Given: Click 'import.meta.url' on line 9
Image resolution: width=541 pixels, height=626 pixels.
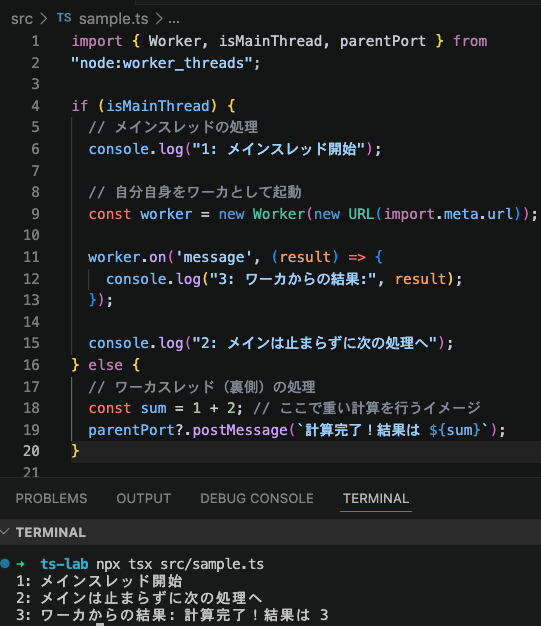Looking at the screenshot, I should (448, 214).
